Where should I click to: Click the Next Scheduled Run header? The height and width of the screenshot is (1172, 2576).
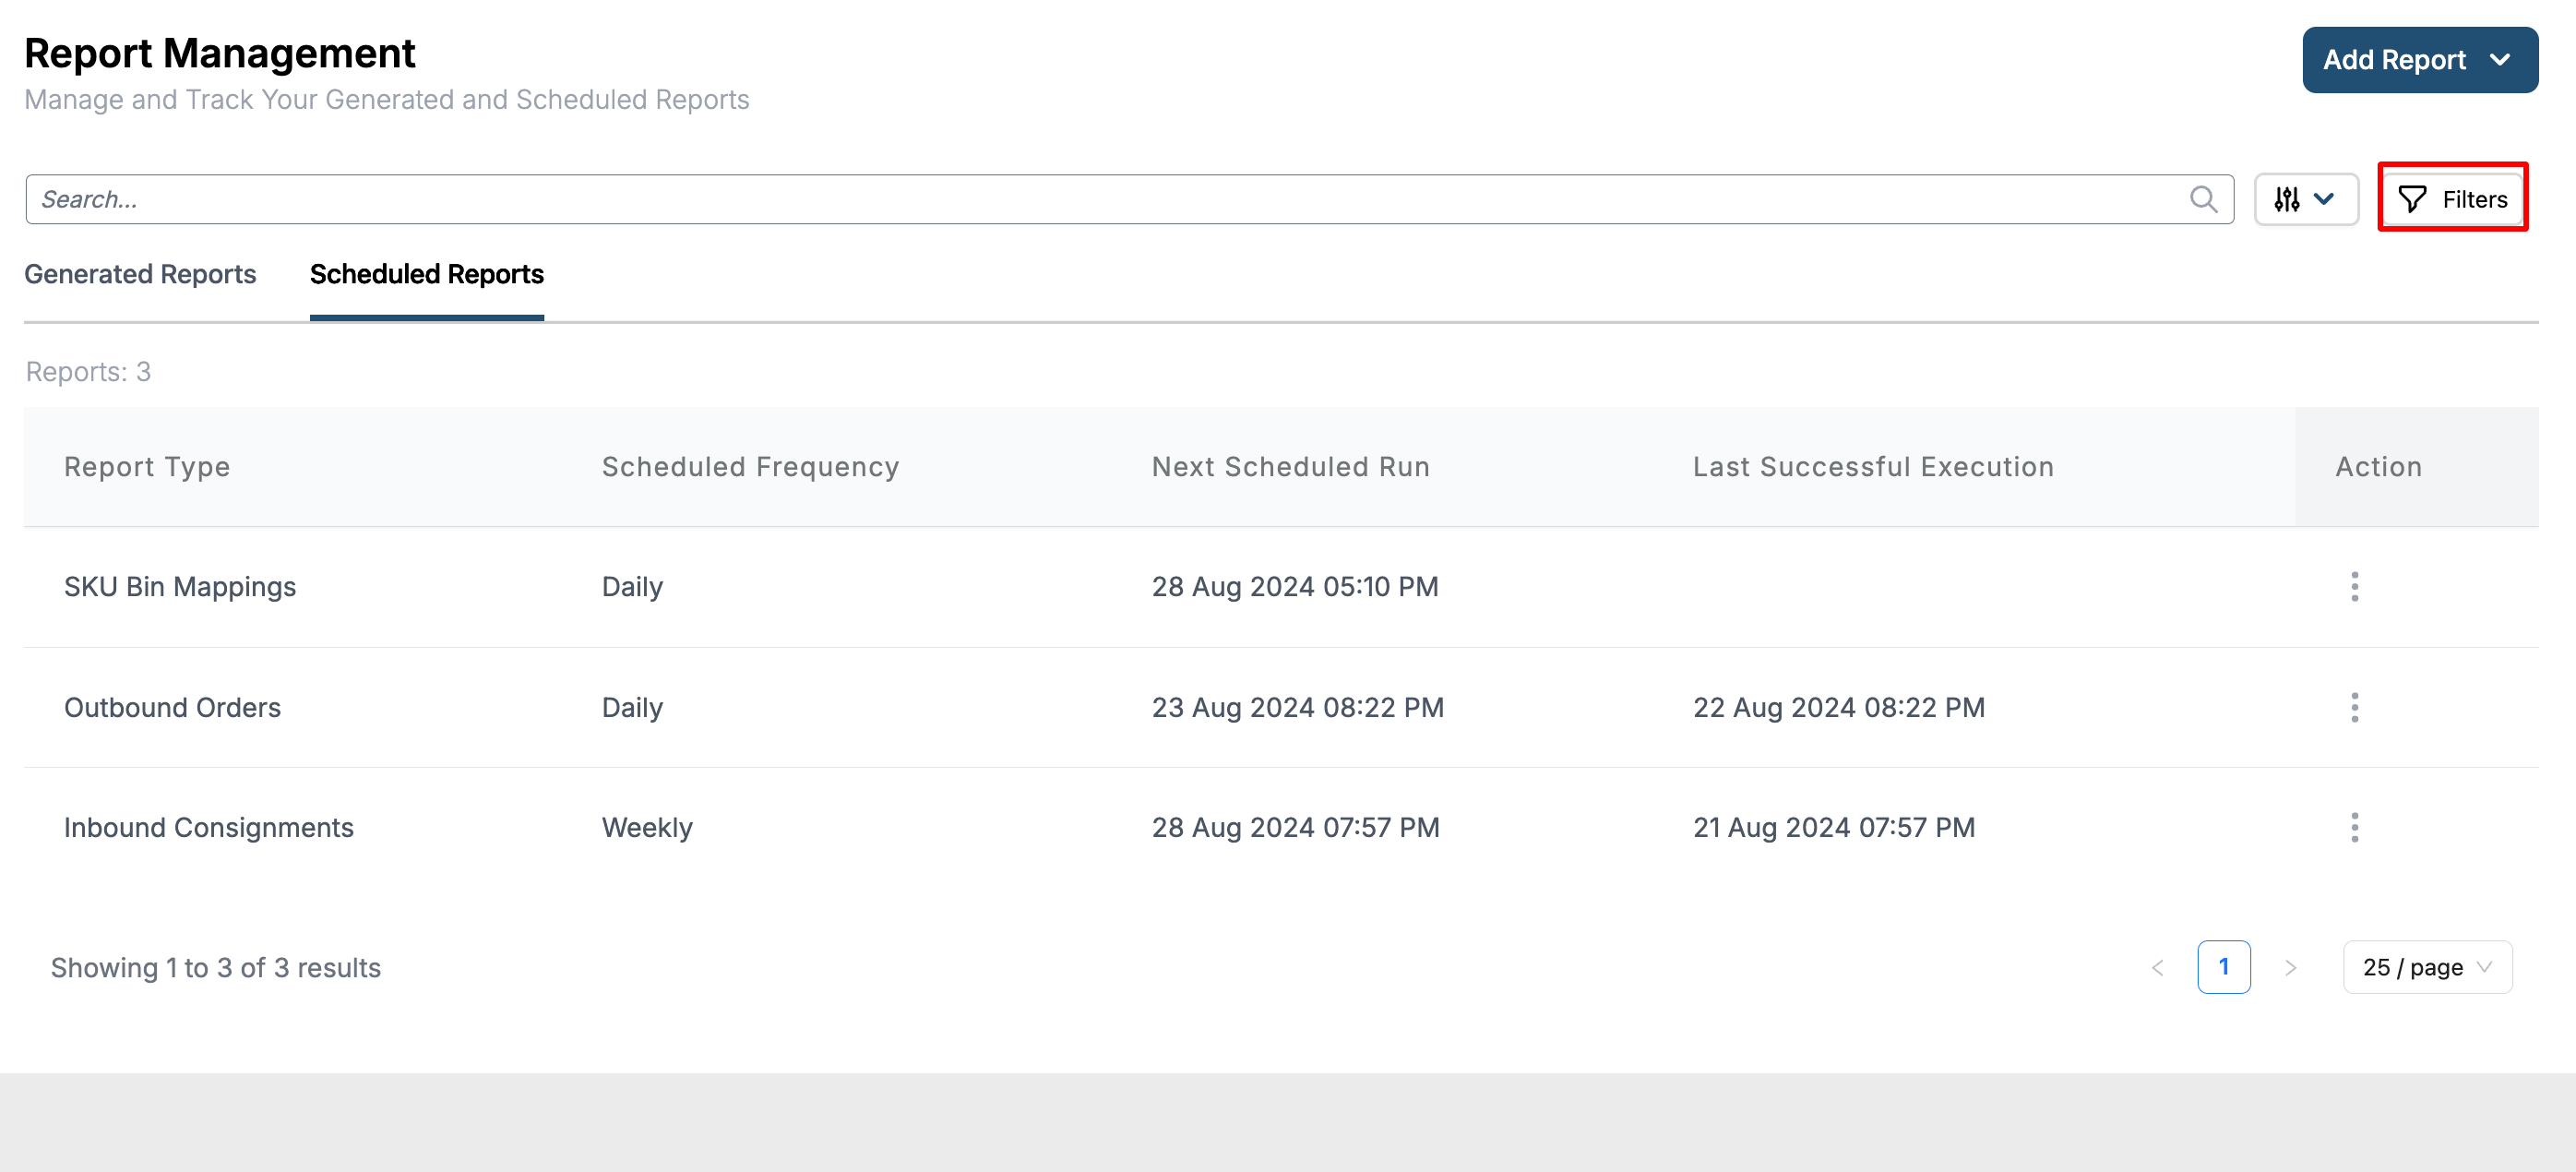coord(1290,467)
